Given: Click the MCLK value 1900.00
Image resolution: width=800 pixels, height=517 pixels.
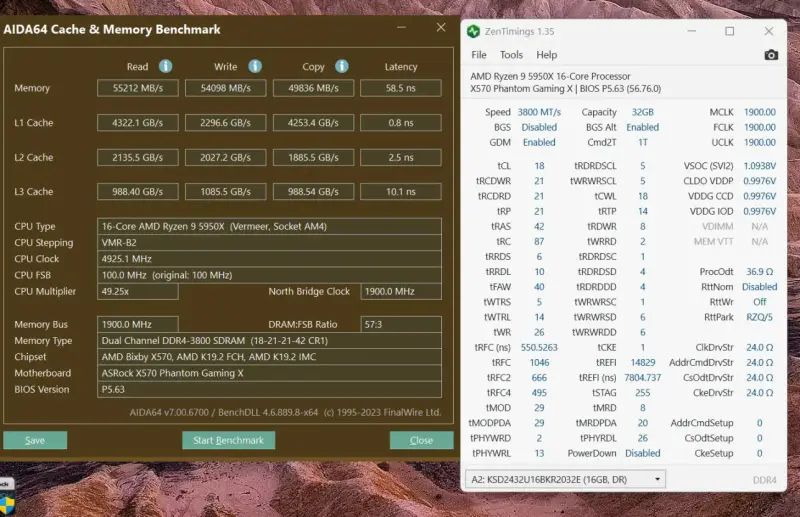Looking at the screenshot, I should 759,112.
